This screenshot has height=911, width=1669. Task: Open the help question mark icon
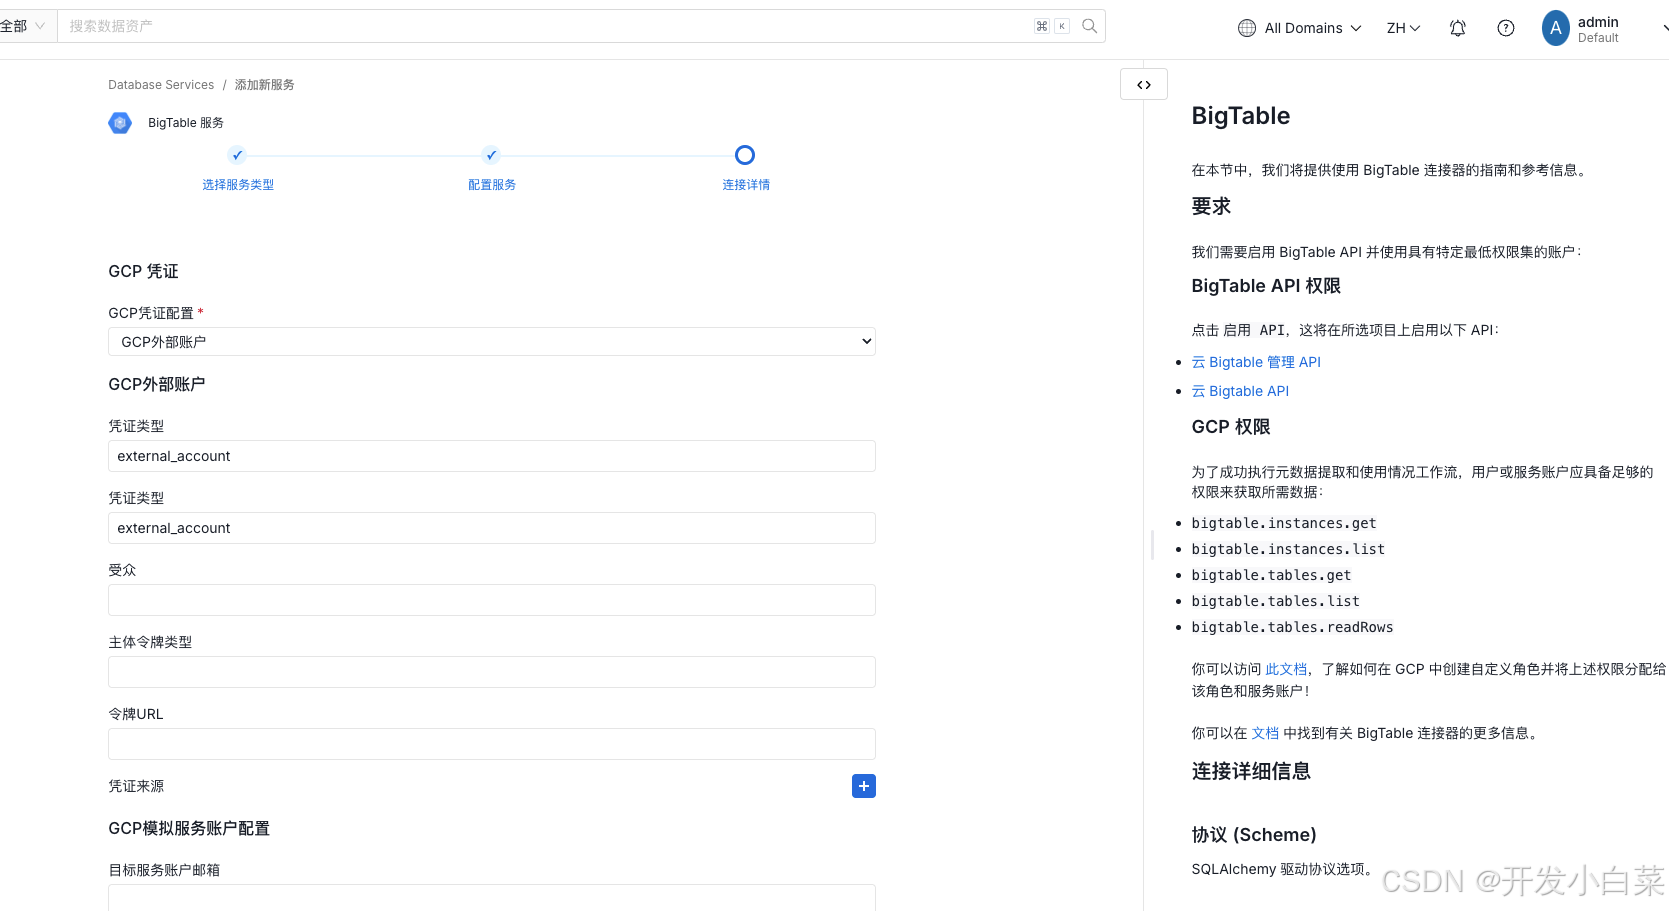click(1505, 28)
